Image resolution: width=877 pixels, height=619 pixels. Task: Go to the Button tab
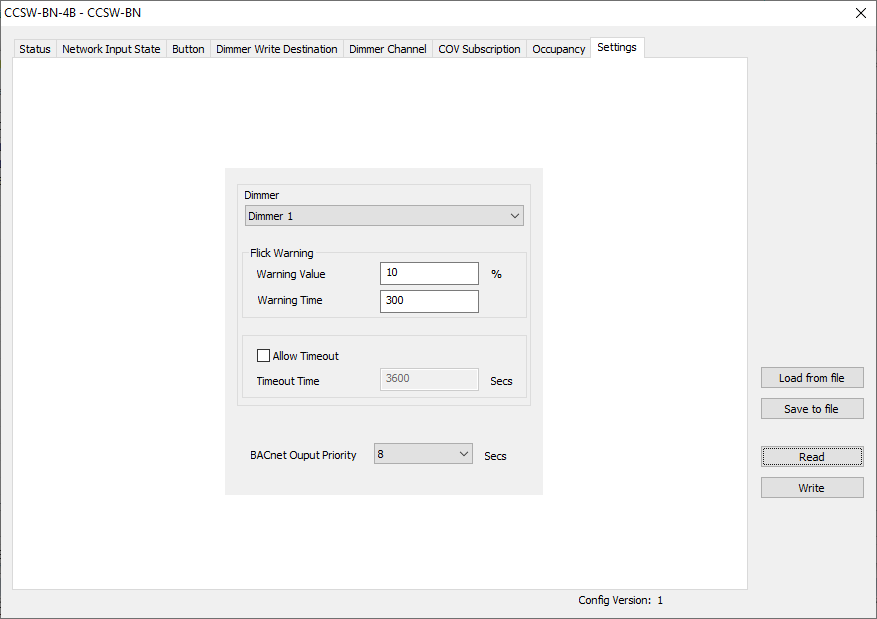(188, 49)
